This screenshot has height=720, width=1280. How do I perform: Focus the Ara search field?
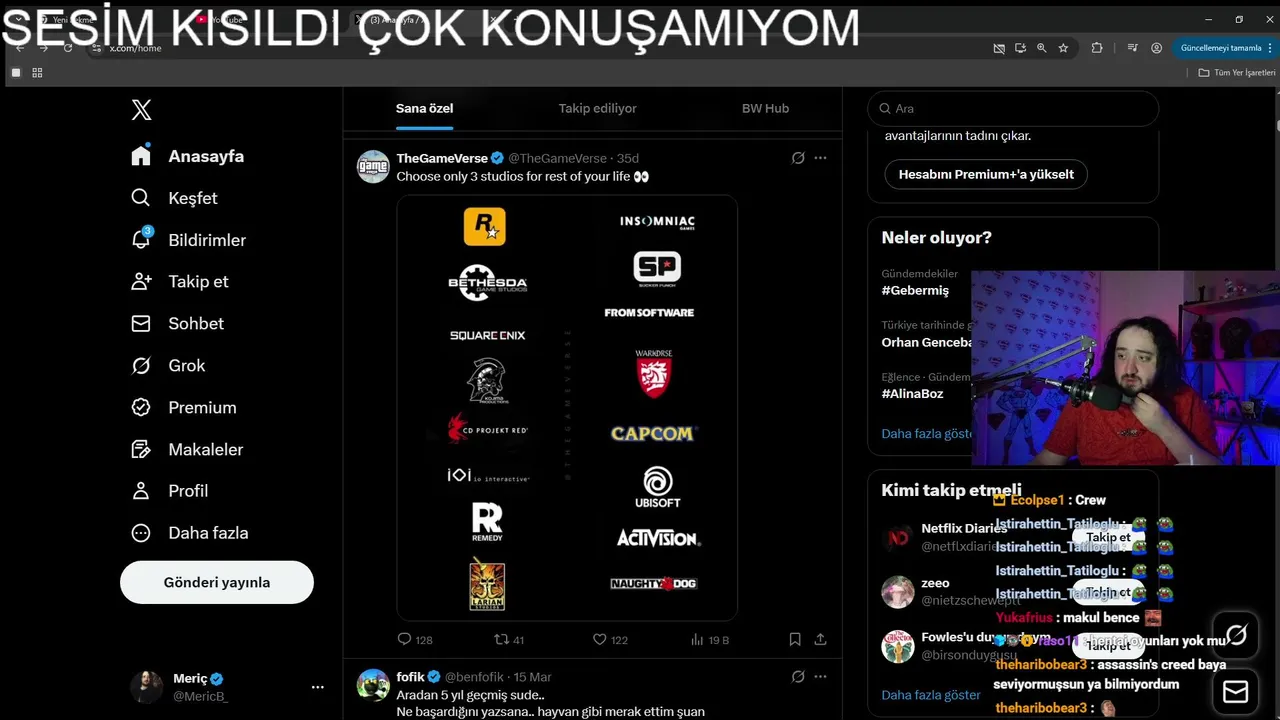[1013, 108]
